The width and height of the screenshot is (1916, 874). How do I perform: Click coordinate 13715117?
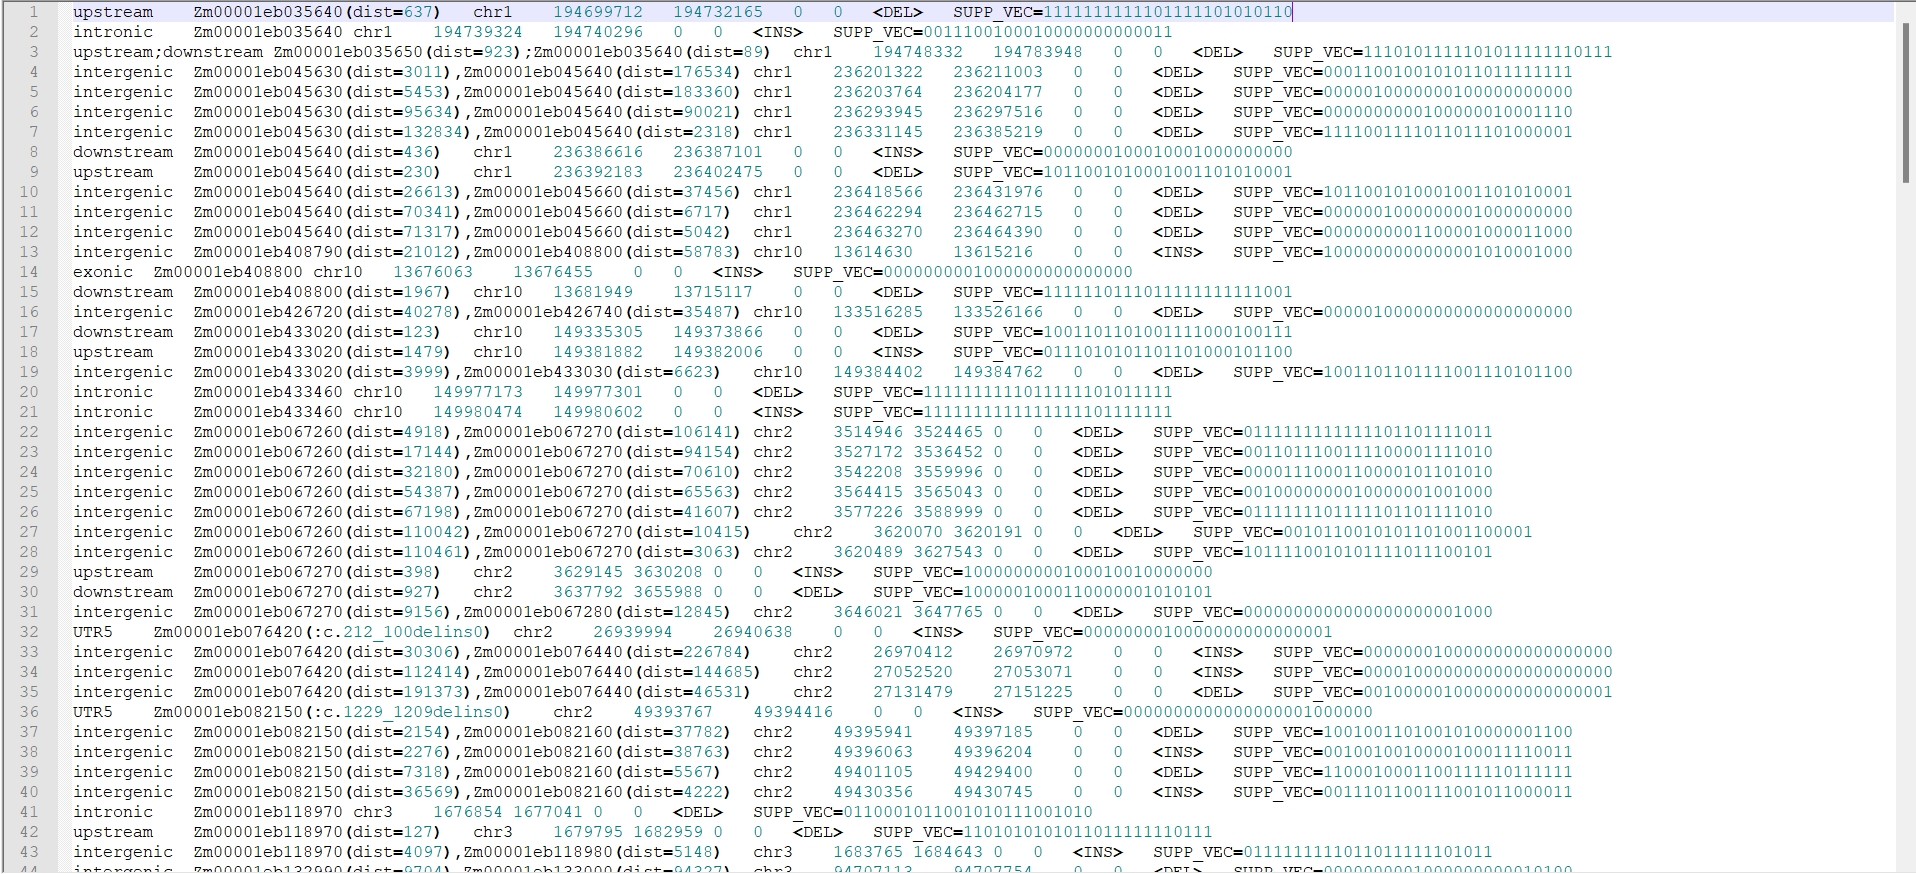pos(713,292)
